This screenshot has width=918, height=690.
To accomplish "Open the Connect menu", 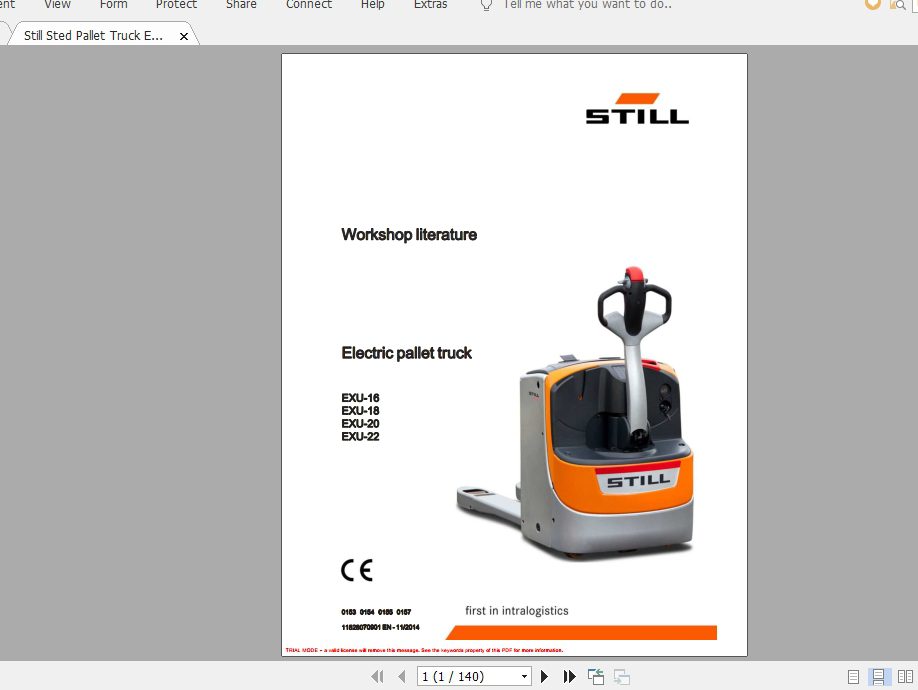I will click(308, 5).
